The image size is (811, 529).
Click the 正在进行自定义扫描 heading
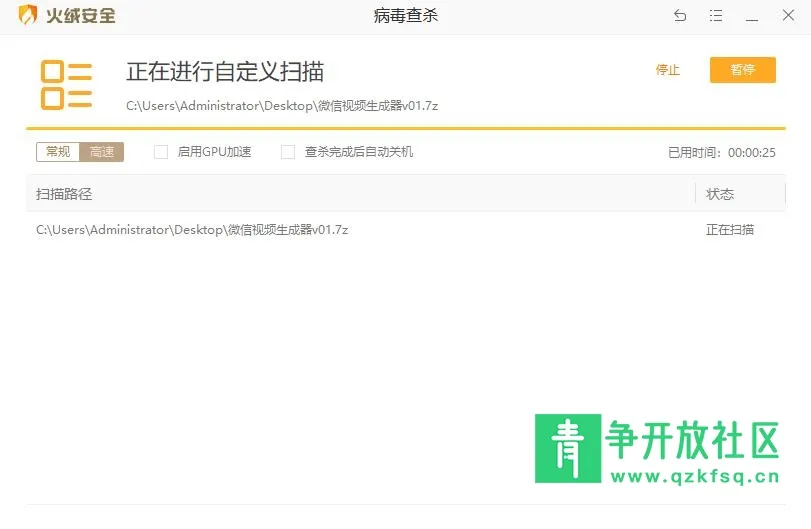pyautogui.click(x=225, y=71)
